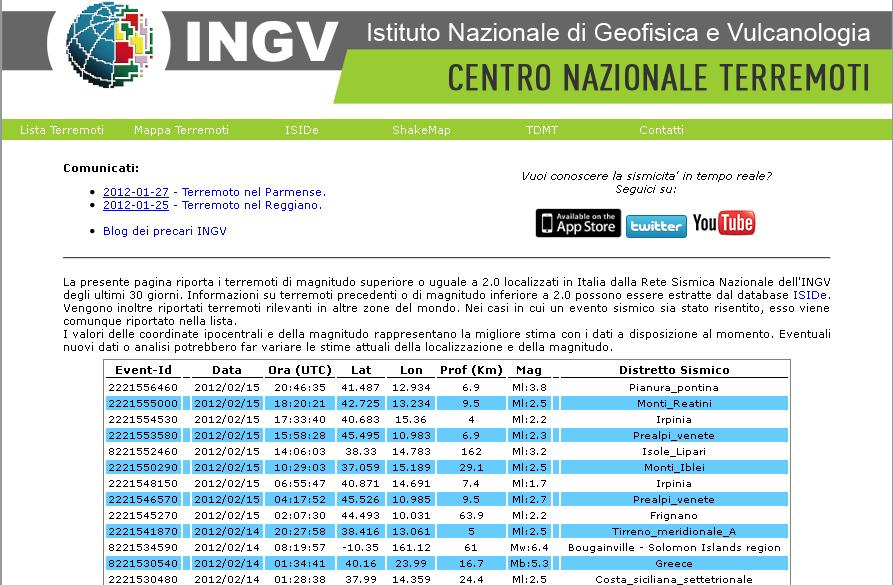Click the 14:06:03 time cell
The height and width of the screenshot is (585, 893).
[300, 451]
